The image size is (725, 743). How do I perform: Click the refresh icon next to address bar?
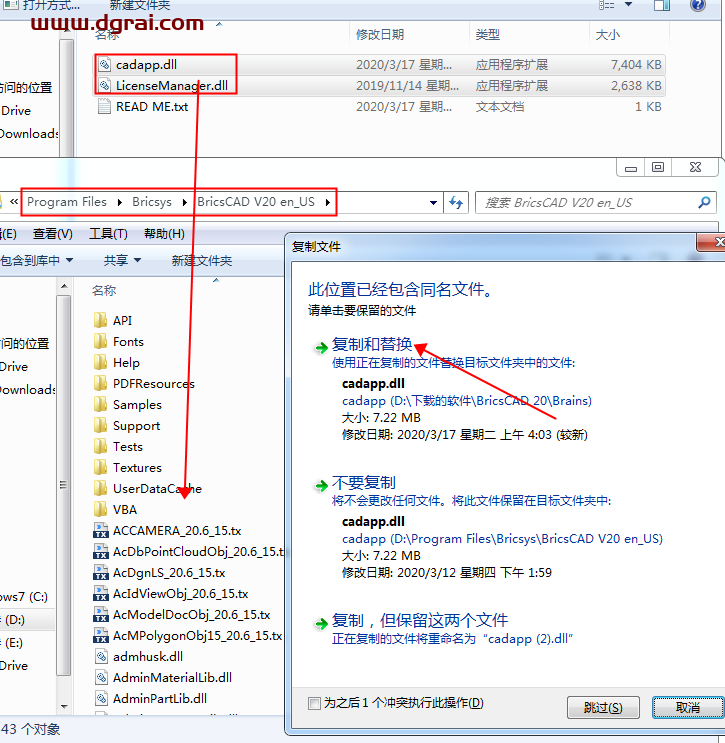point(456,202)
